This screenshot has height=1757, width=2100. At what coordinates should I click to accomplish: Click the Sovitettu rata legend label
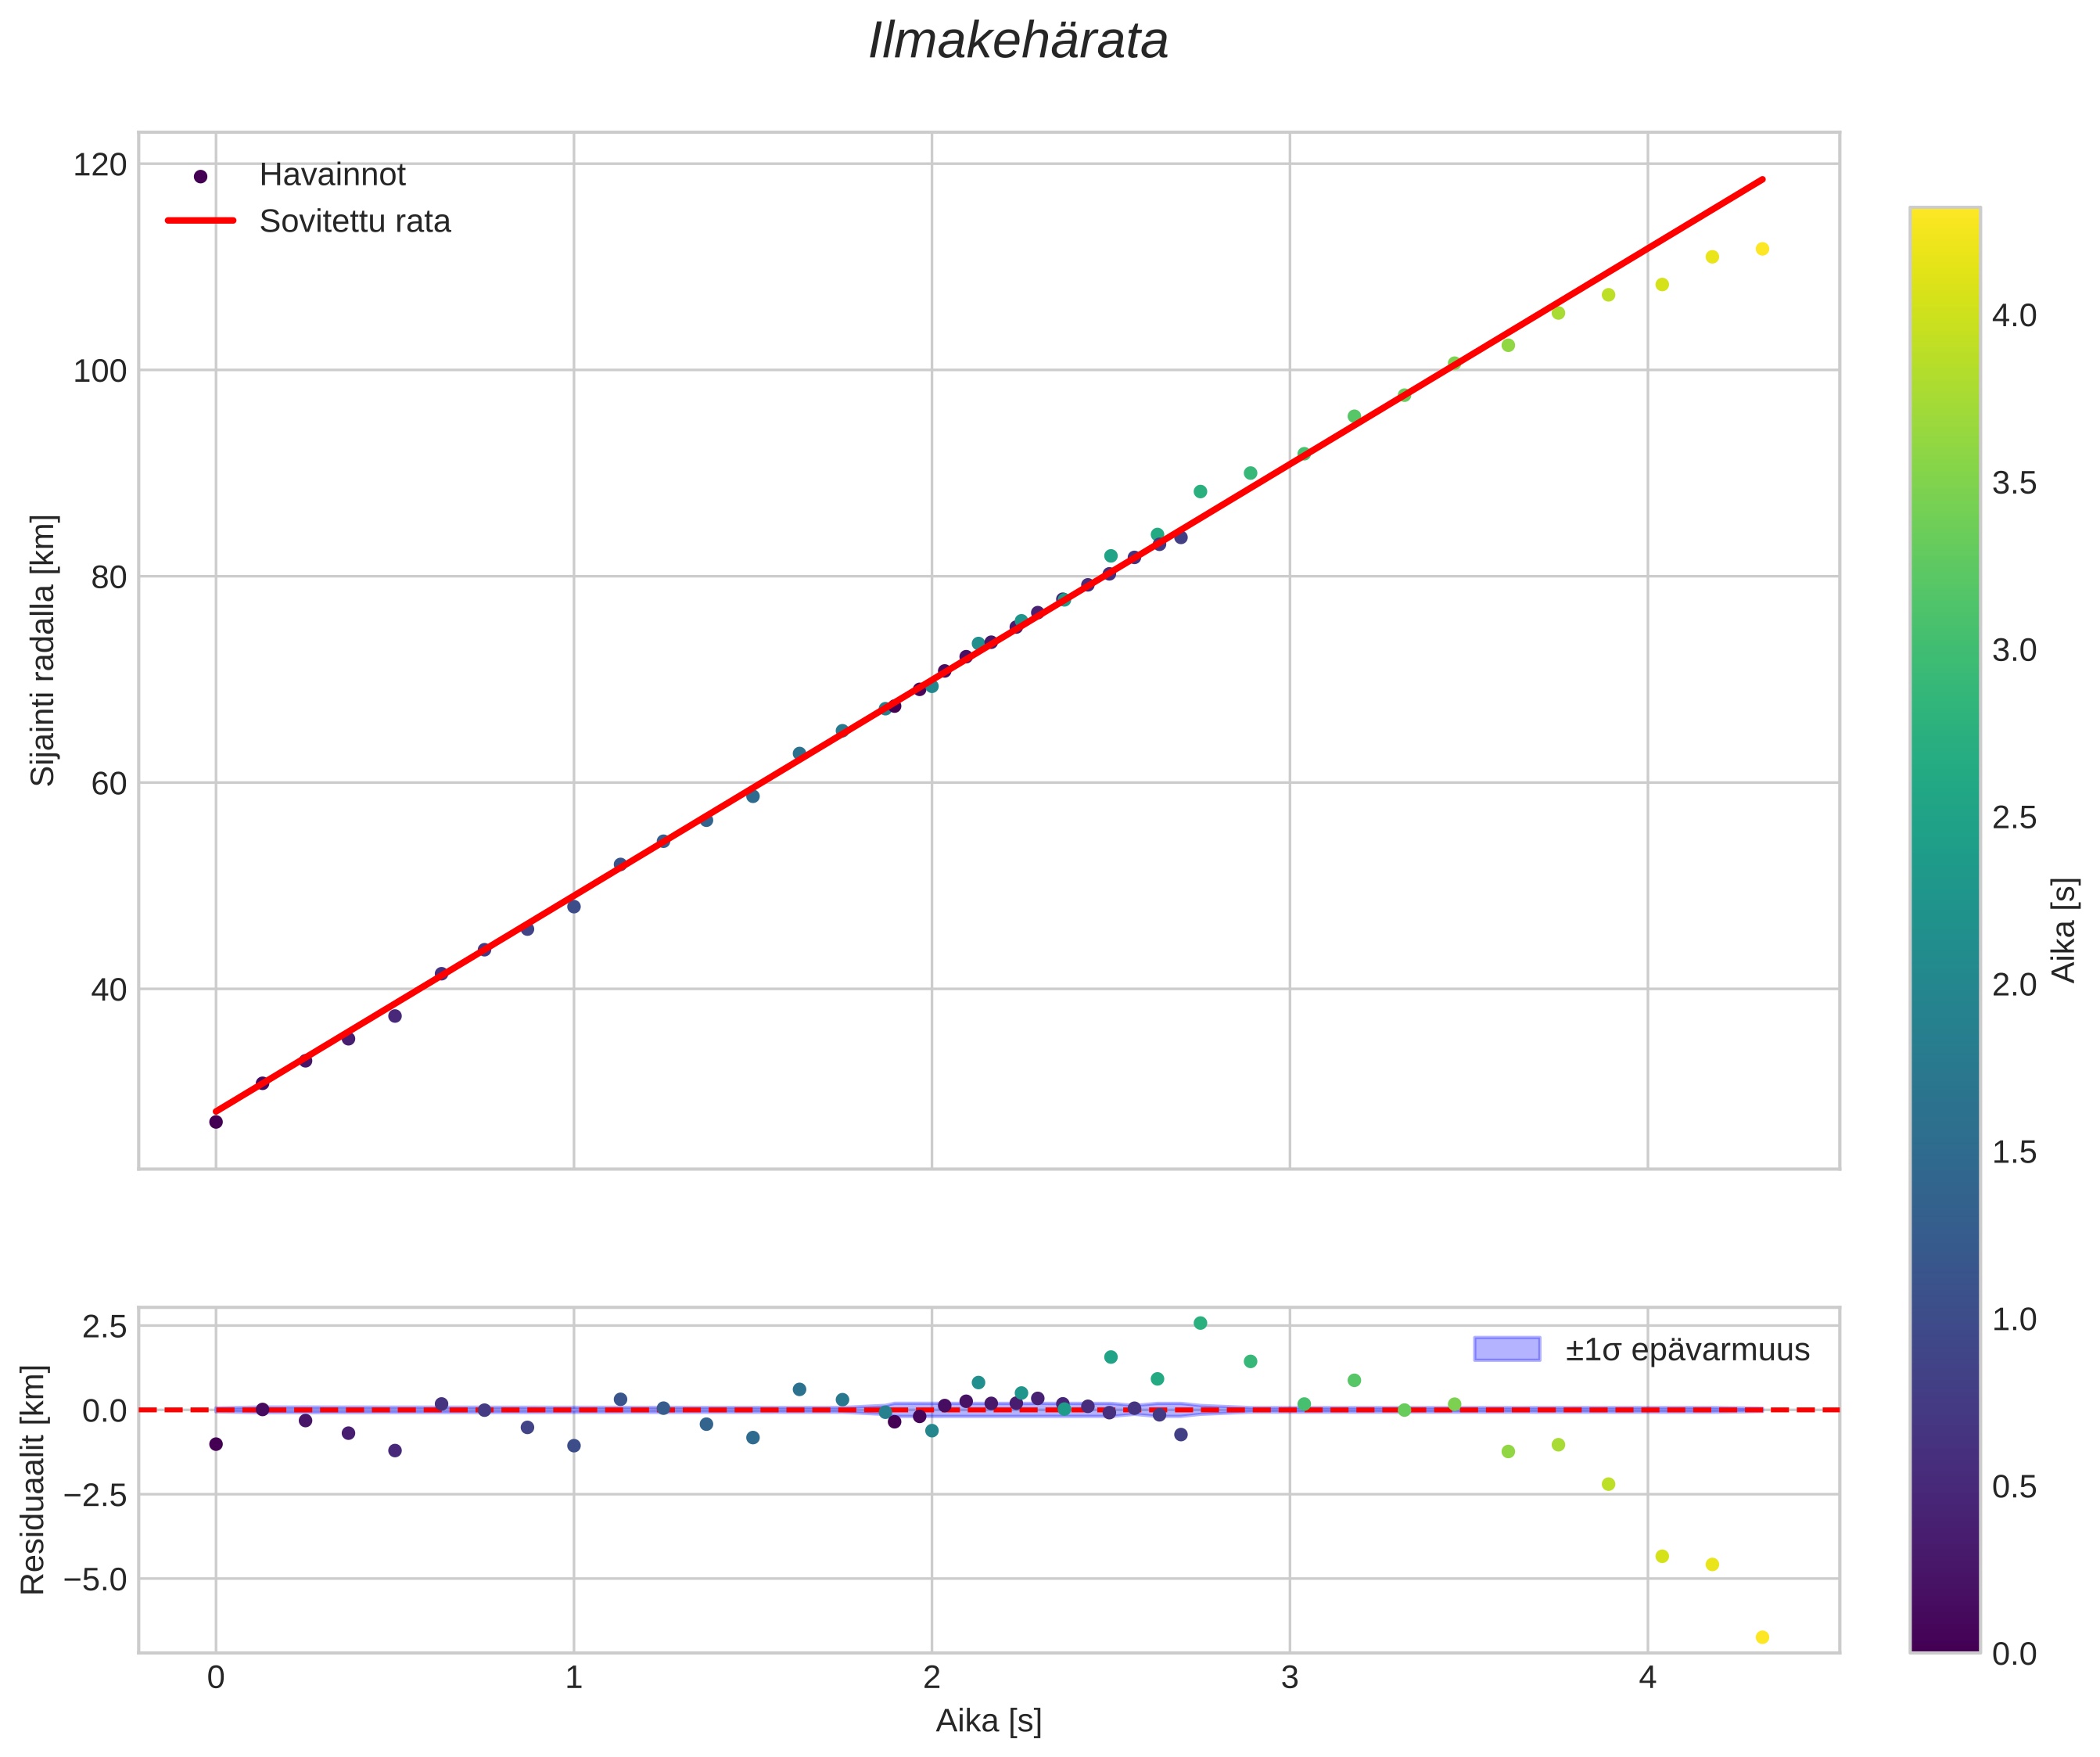(355, 221)
